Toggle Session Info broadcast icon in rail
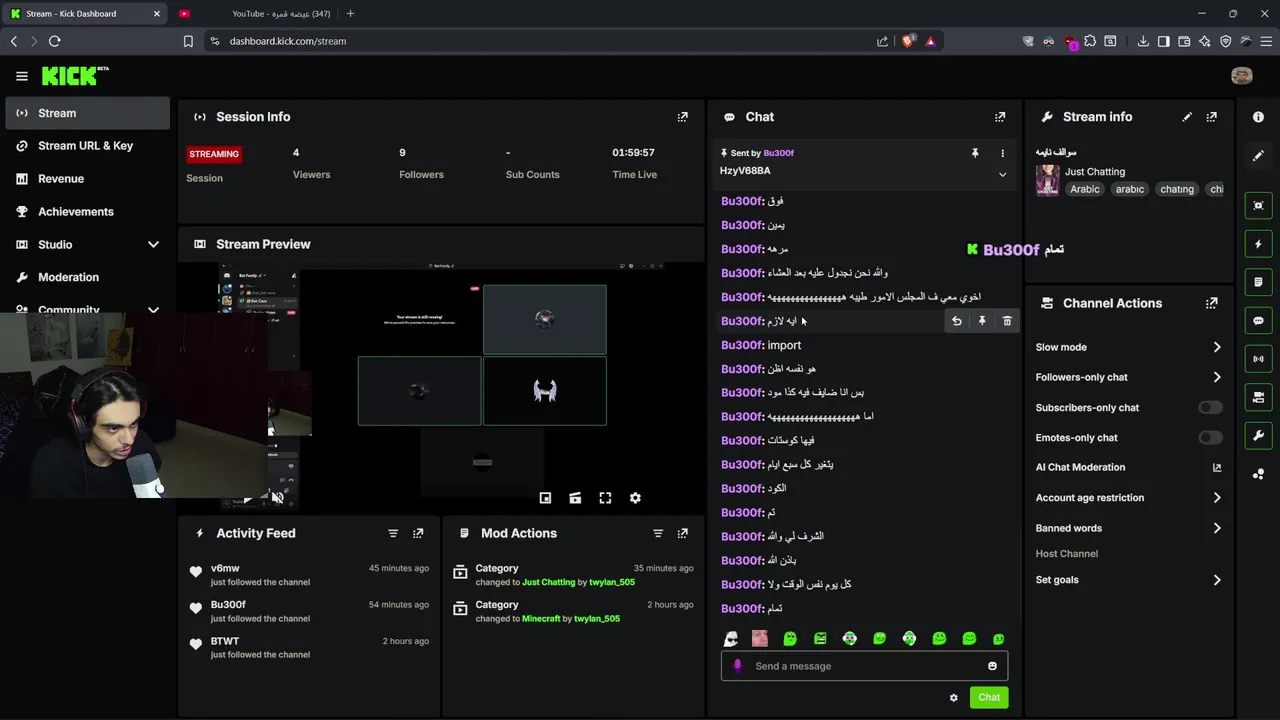The image size is (1280, 720). coord(1258,359)
